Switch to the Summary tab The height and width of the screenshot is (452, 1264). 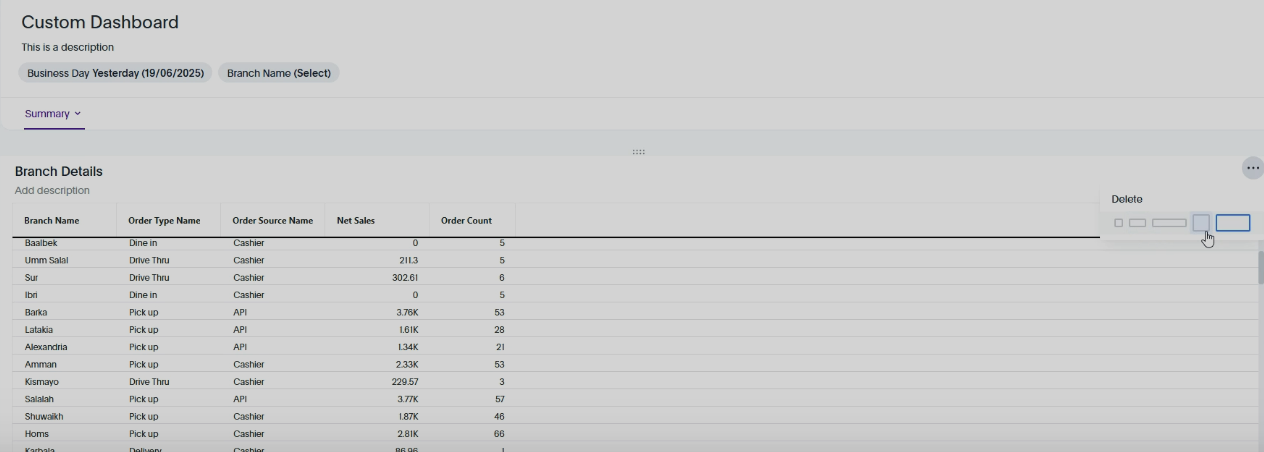47,114
